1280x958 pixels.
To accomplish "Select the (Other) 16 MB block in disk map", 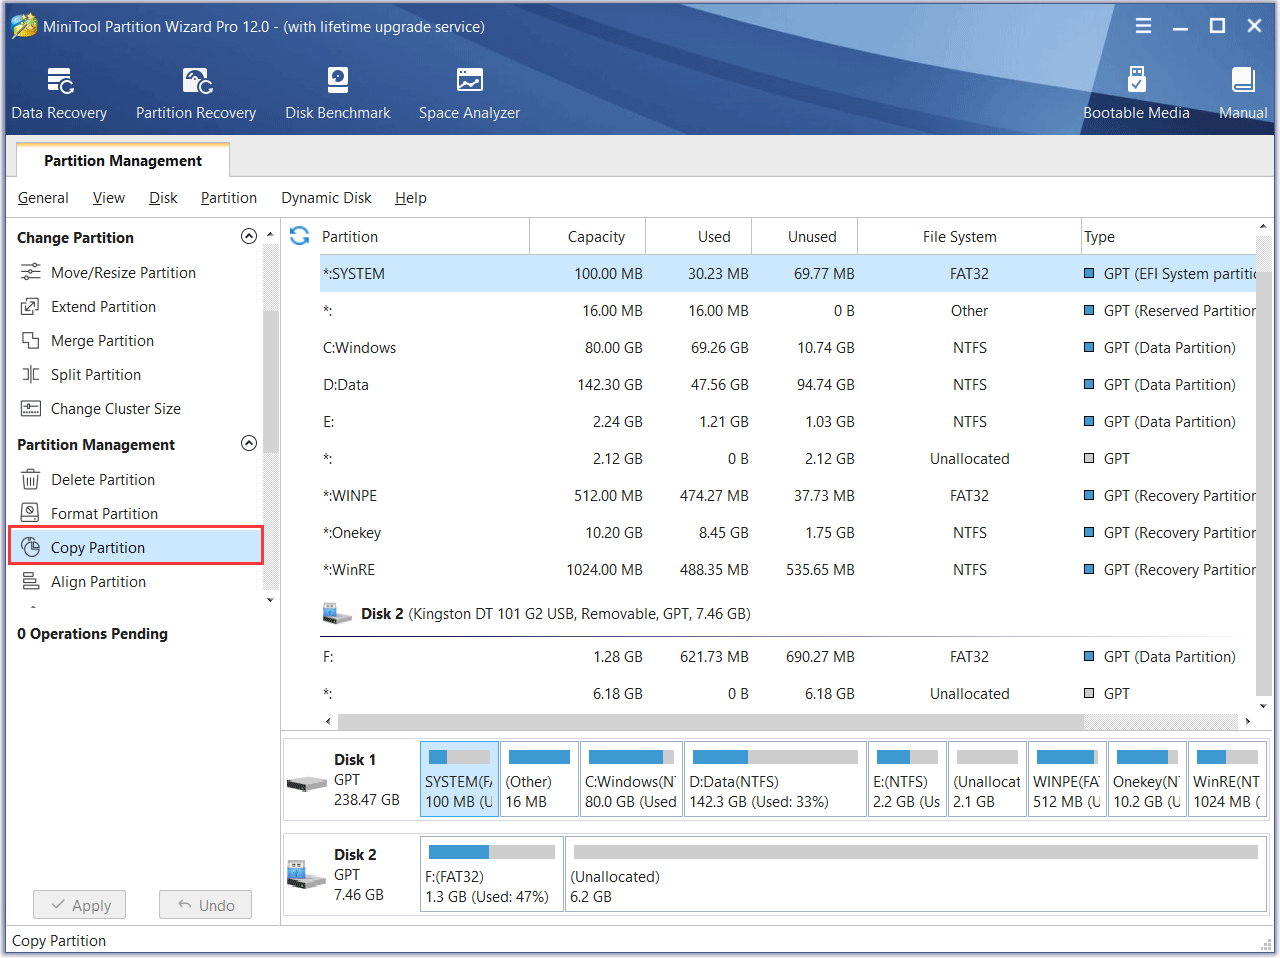I will pyautogui.click(x=539, y=779).
